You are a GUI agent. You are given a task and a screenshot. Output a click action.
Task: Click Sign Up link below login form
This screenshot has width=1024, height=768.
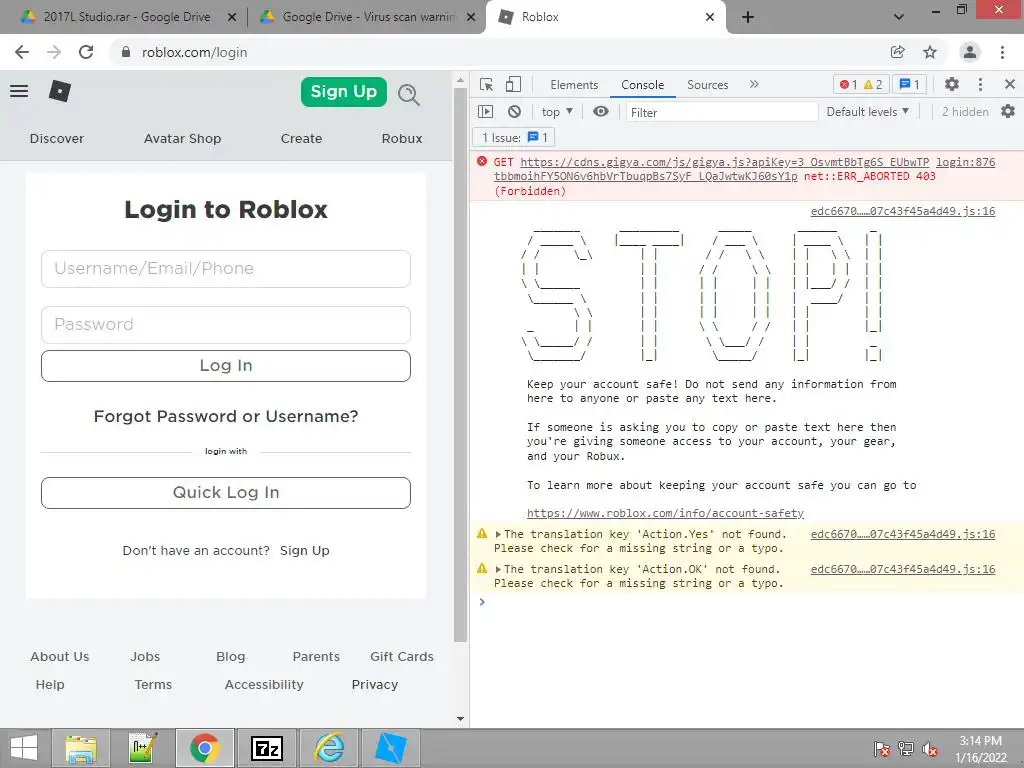[x=304, y=551]
